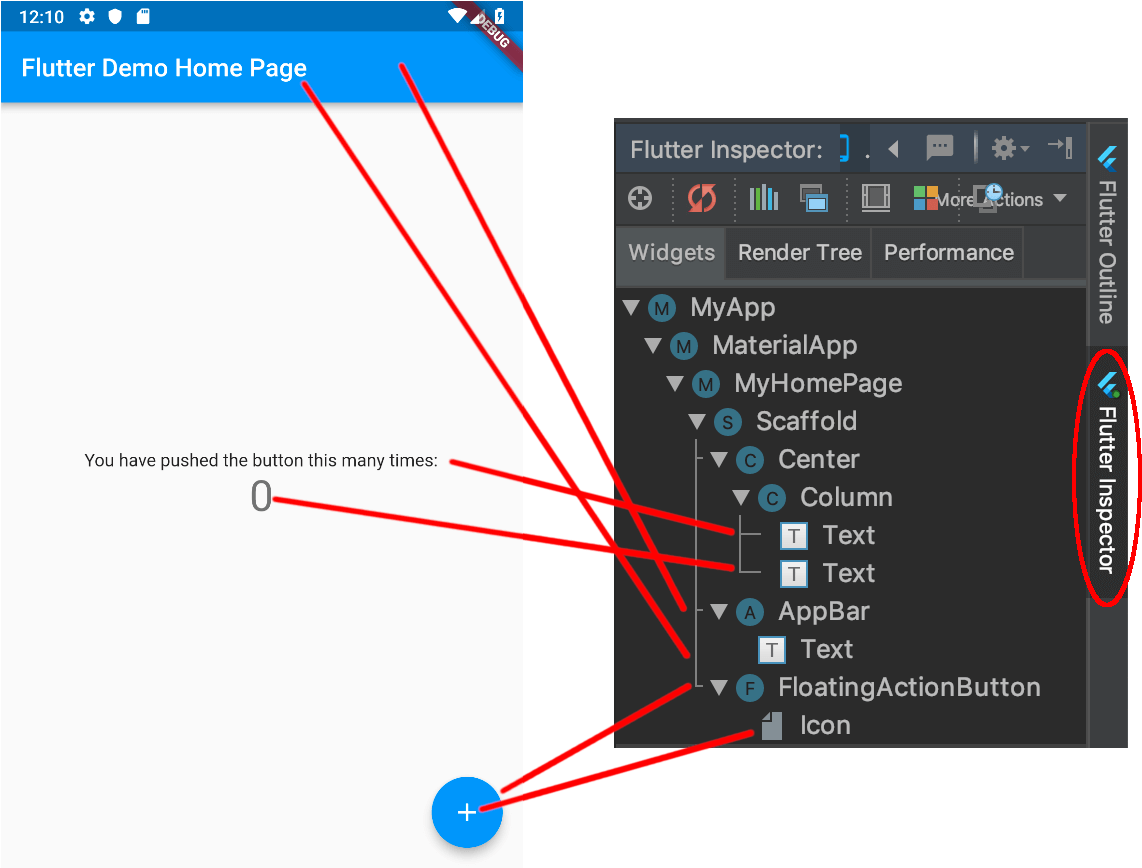1142x868 pixels.
Task: Select the MaterialApp widget row
Action: pyautogui.click(x=851, y=345)
